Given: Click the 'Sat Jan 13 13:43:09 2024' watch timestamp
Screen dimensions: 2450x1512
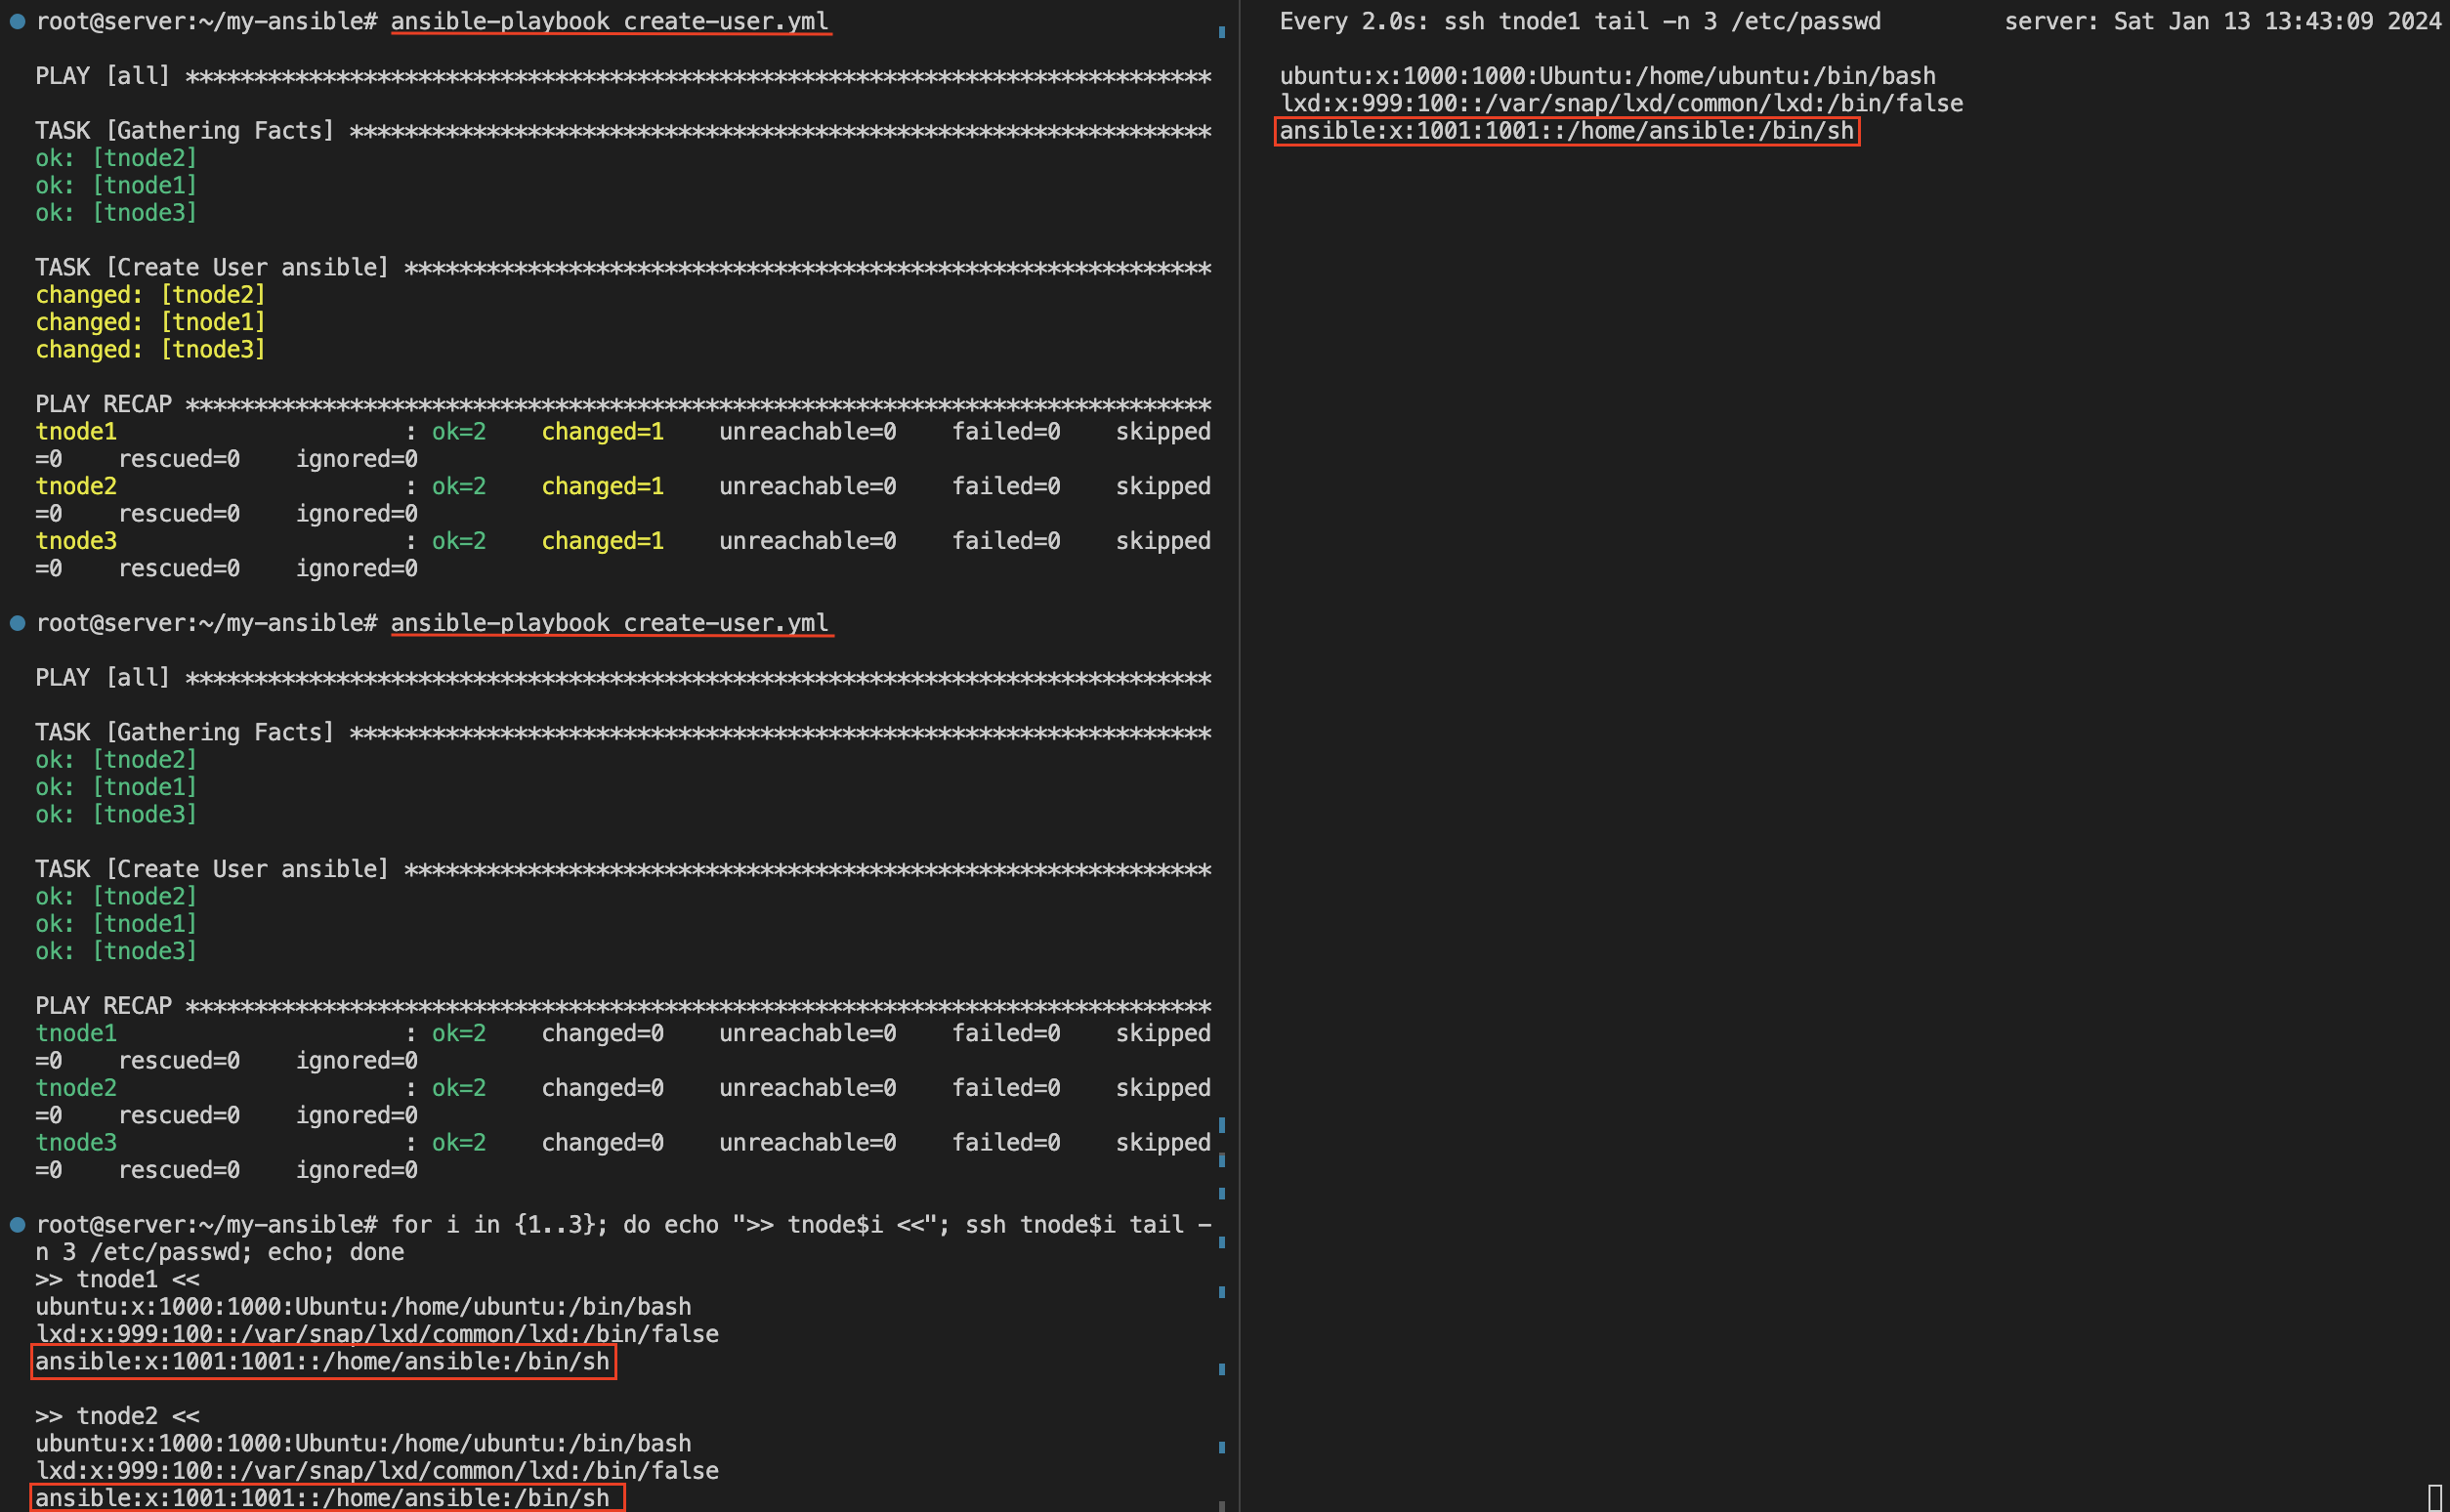Looking at the screenshot, I should point(2277,21).
